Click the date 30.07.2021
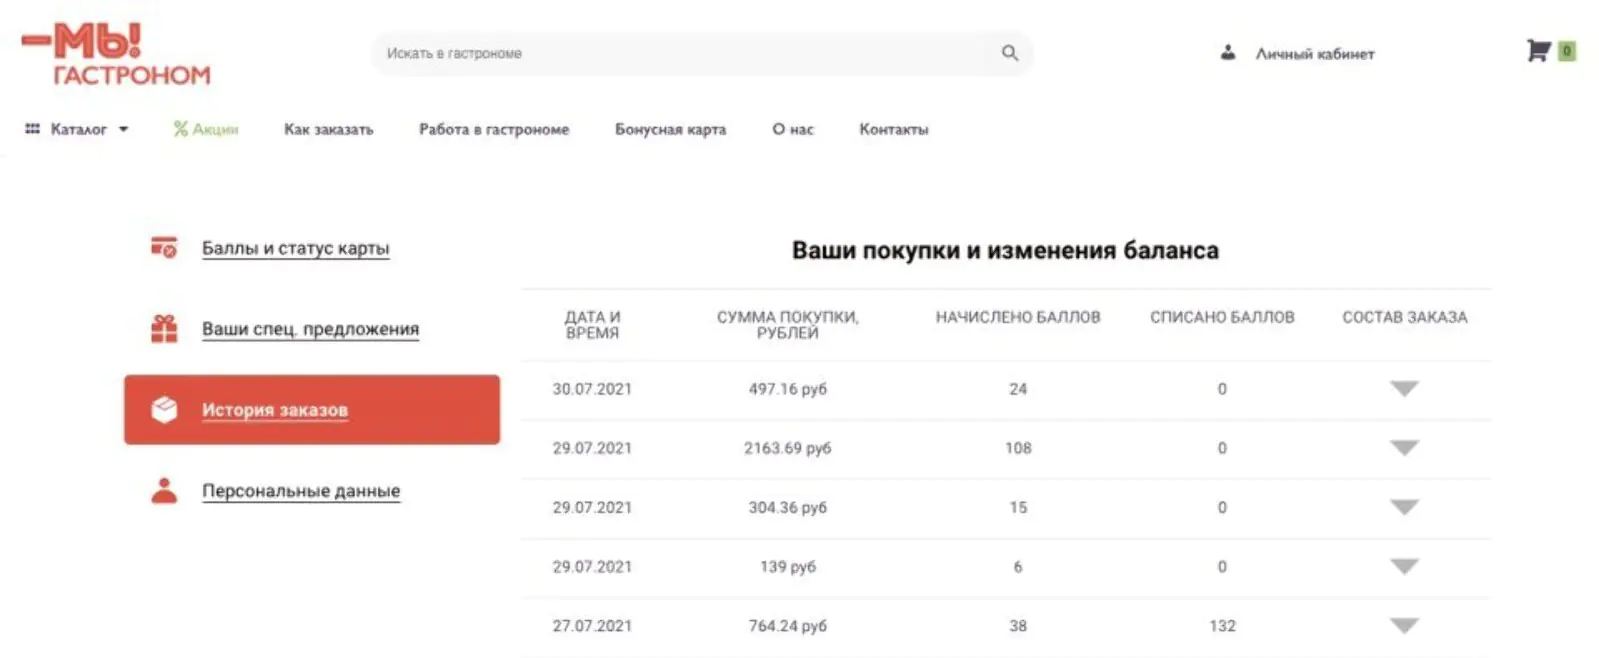1599x658 pixels. tap(592, 389)
